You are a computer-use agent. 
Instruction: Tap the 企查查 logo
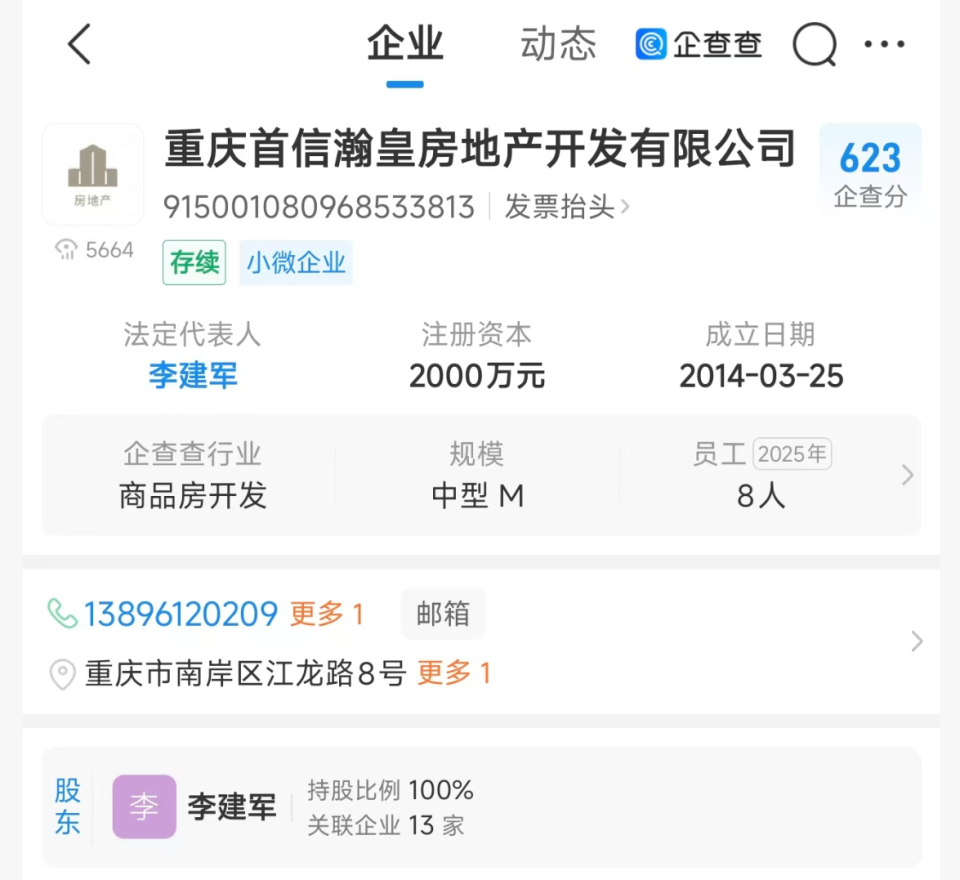coord(699,44)
